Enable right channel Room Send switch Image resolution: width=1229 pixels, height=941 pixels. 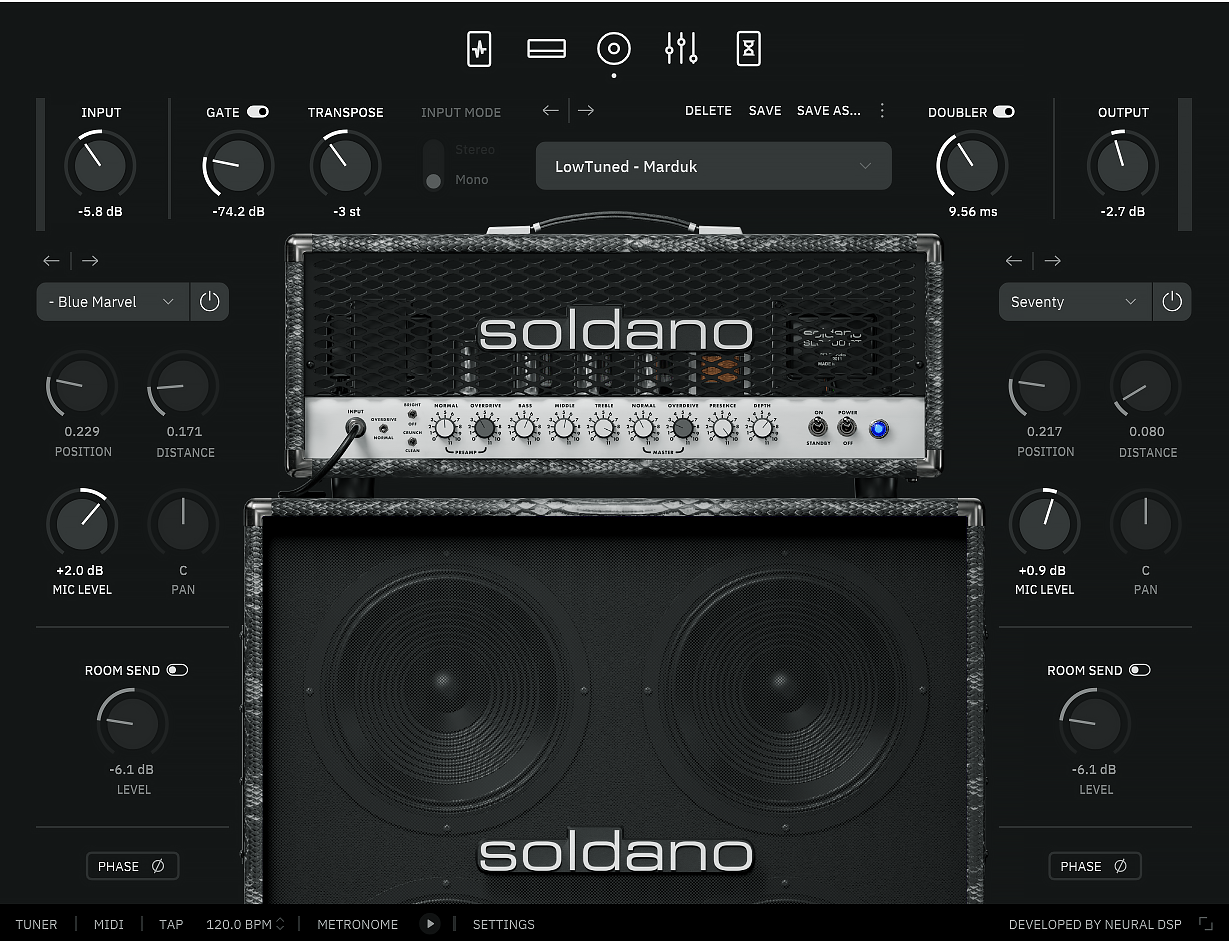(1139, 670)
